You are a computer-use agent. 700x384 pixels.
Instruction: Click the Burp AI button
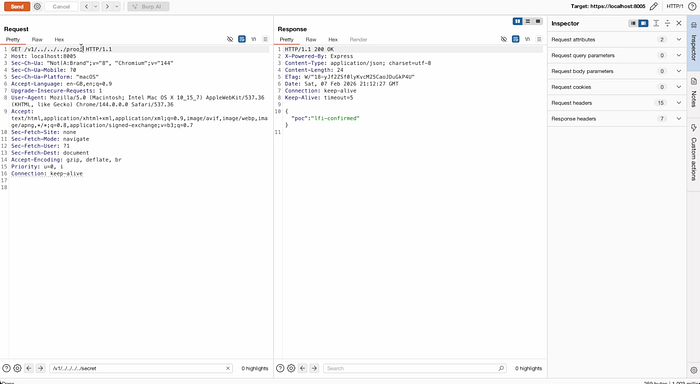(148, 7)
